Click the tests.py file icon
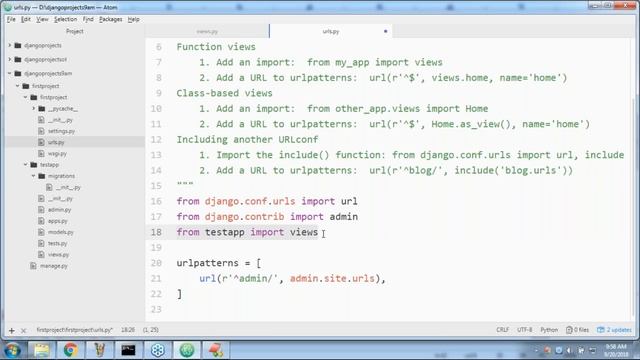The width and height of the screenshot is (640, 360). pos(41,243)
